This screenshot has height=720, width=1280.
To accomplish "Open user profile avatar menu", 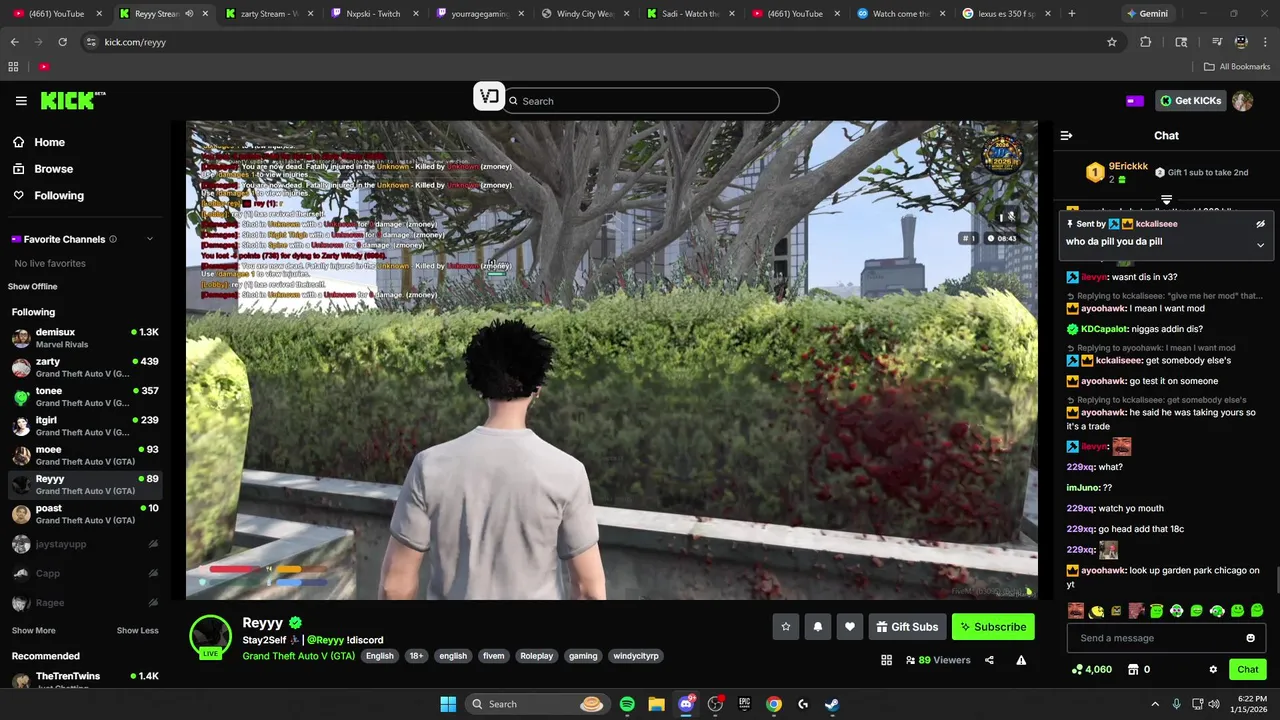I will [1242, 101].
